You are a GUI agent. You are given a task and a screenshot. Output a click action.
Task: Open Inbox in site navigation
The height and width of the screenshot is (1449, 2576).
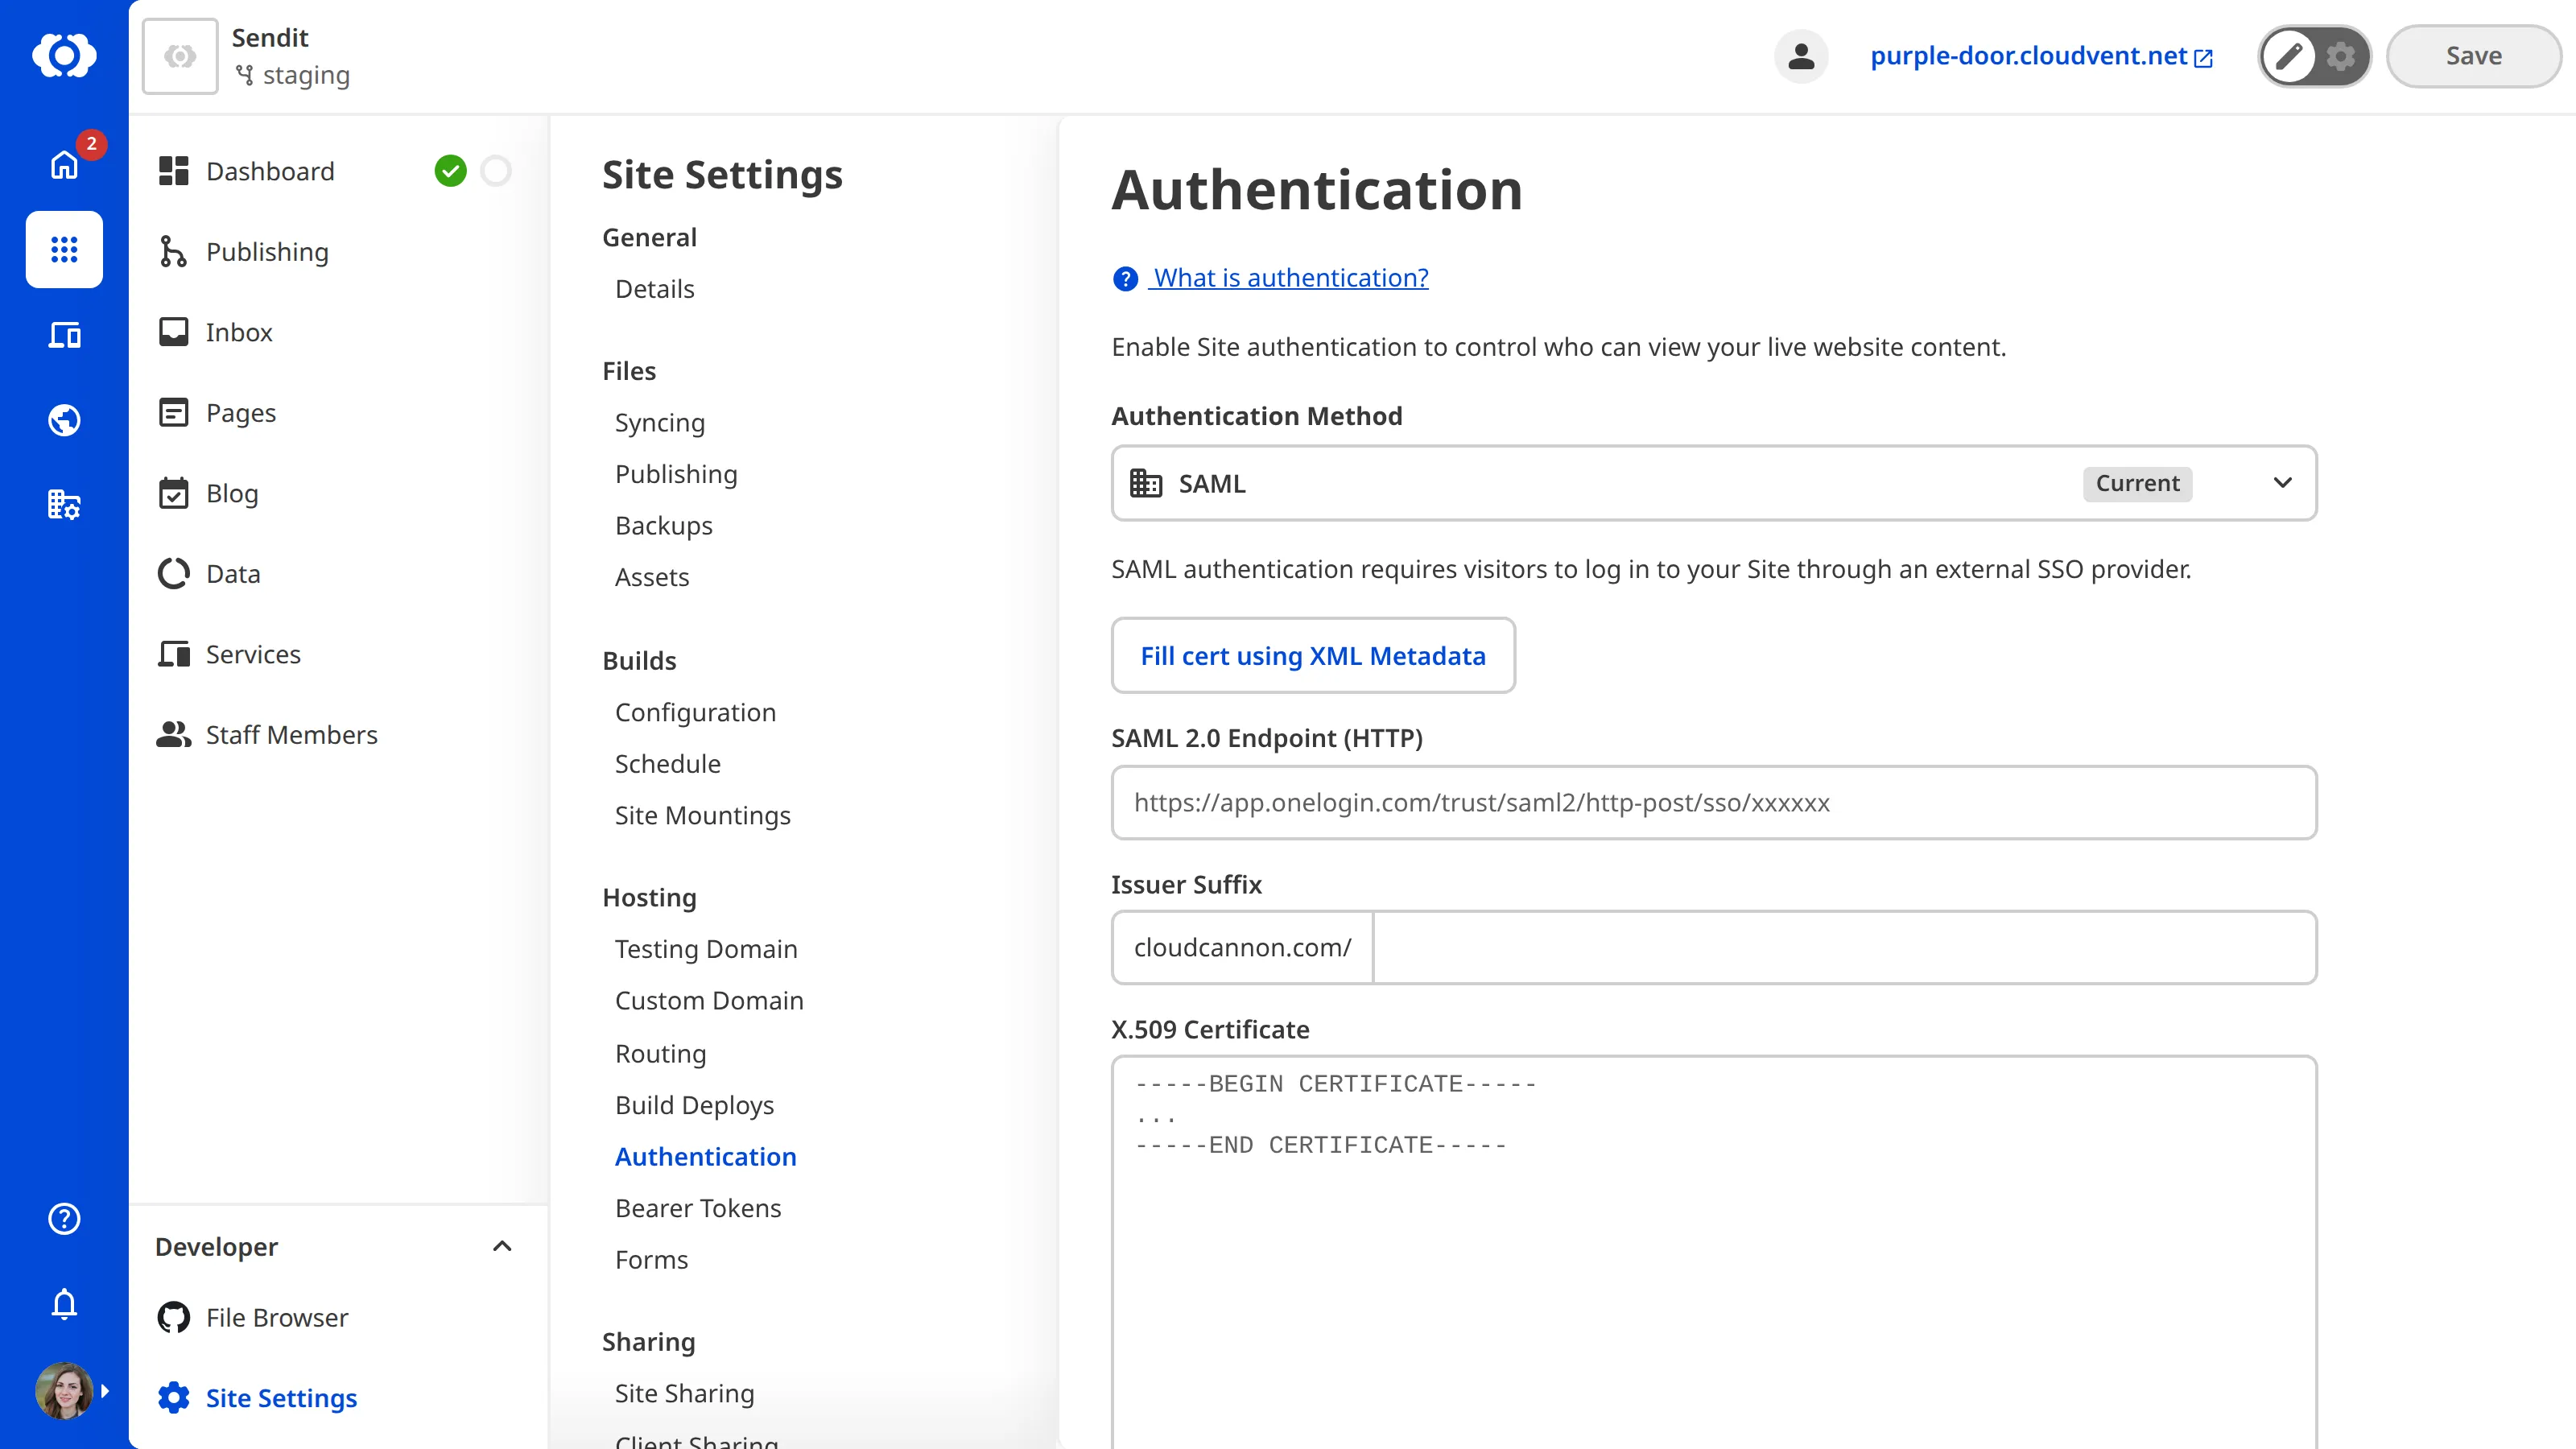click(239, 332)
